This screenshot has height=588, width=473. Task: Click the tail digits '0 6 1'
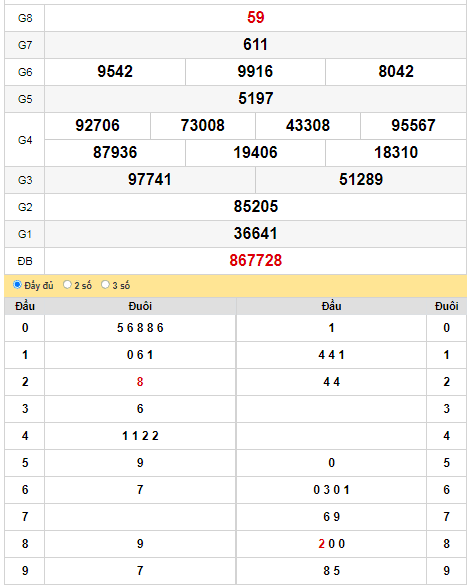pyautogui.click(x=140, y=355)
